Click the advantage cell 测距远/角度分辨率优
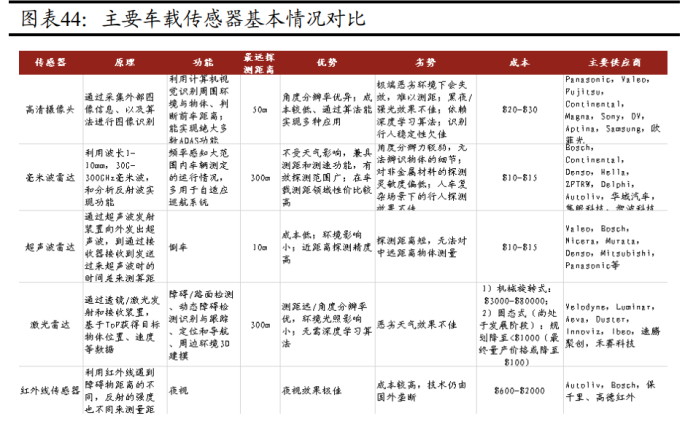The width and height of the screenshot is (687, 425). click(327, 325)
